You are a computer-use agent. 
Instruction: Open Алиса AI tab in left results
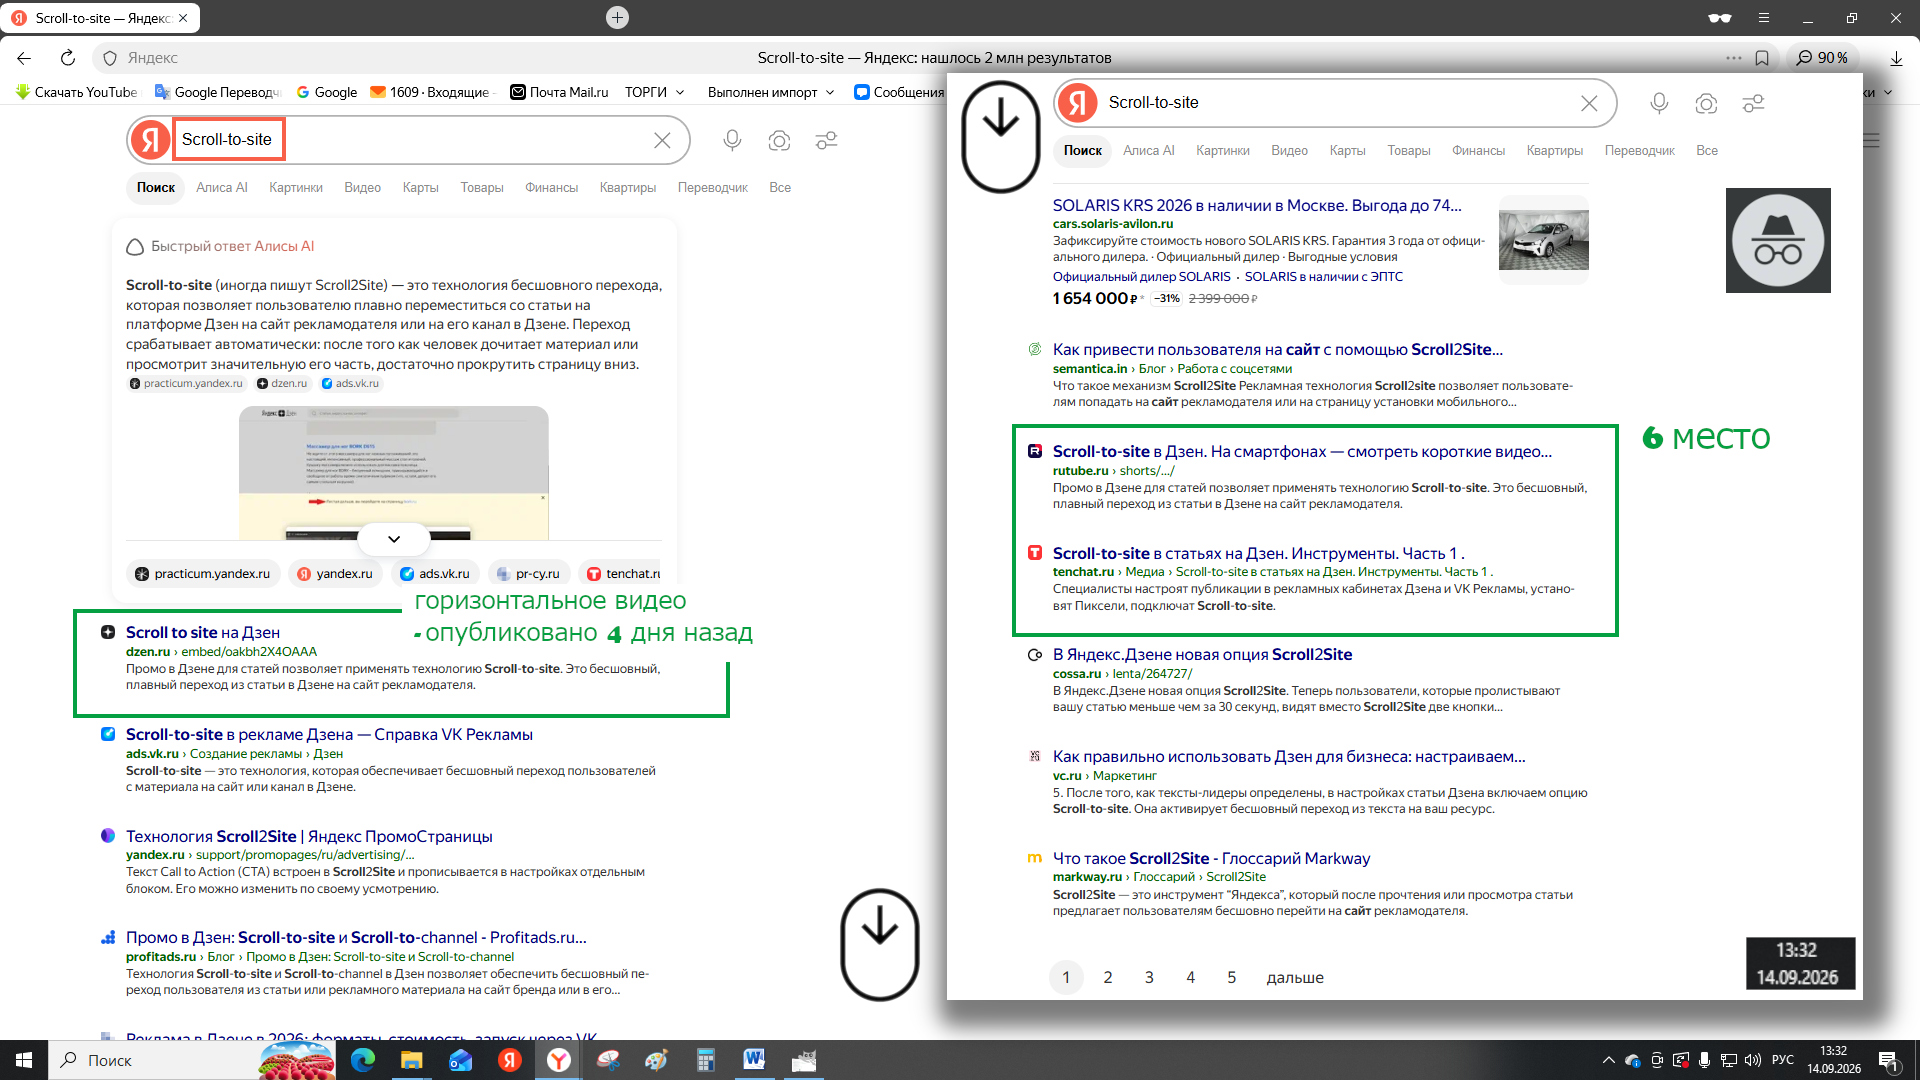click(x=222, y=188)
